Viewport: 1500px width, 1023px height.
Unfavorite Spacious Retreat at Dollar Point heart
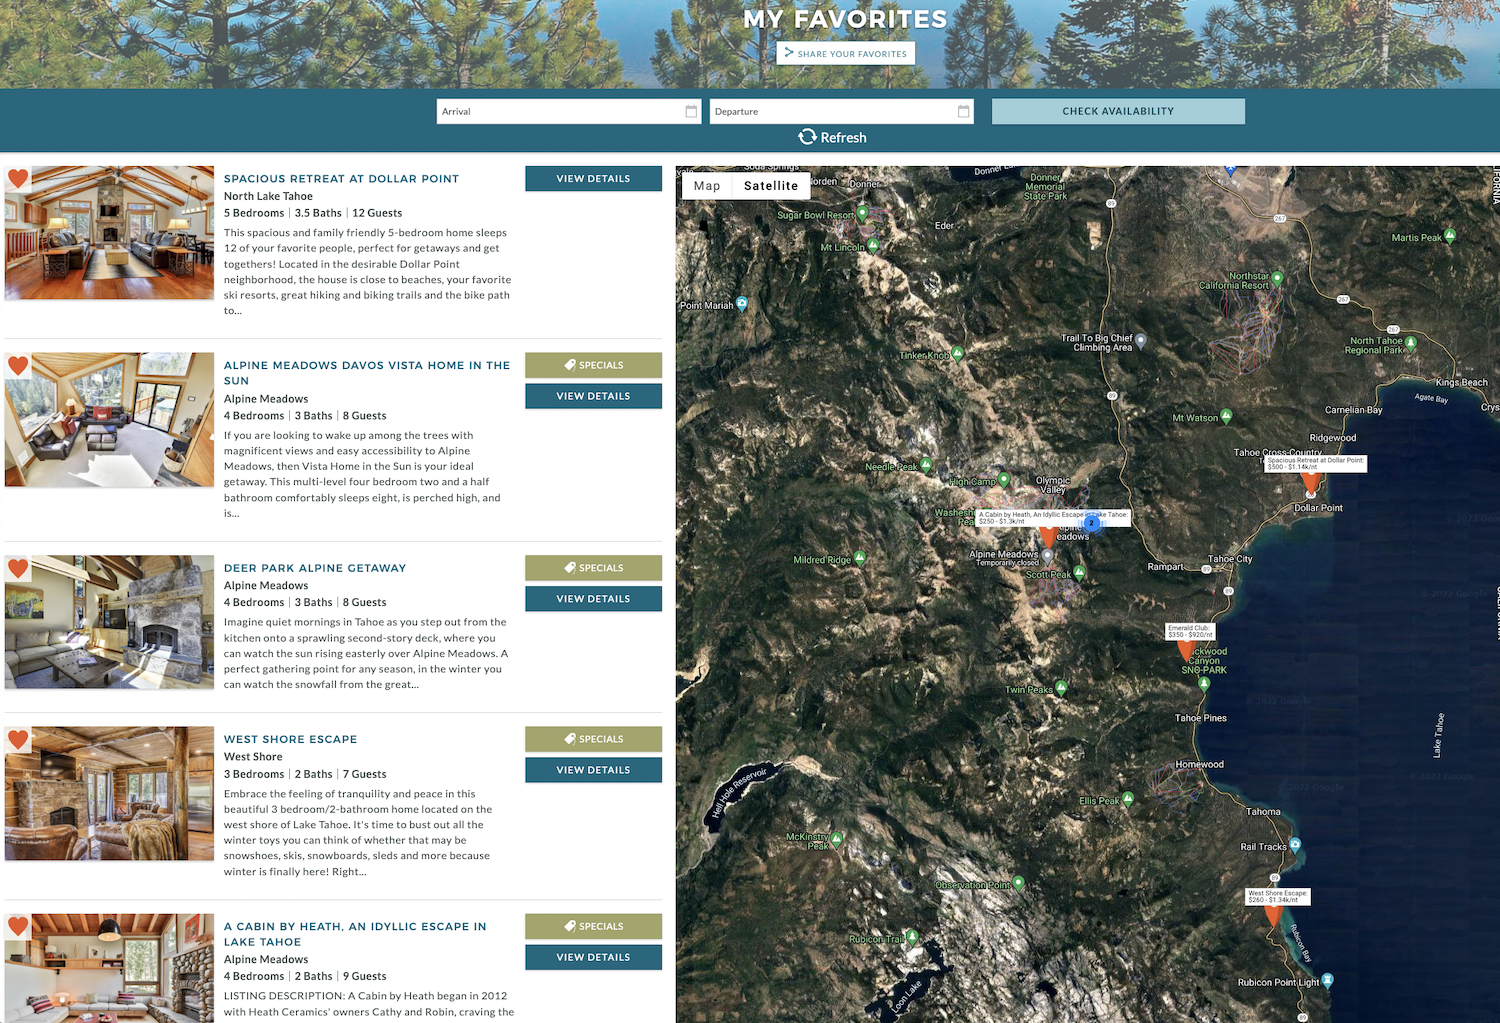pos(18,179)
